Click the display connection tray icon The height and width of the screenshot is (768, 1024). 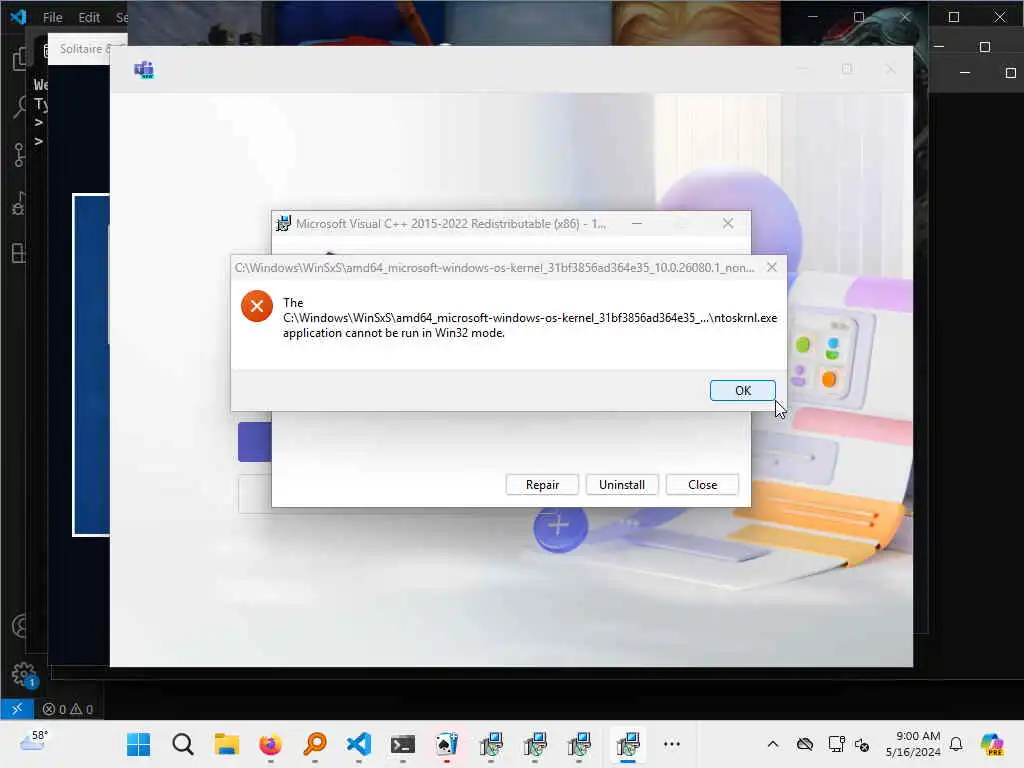836,744
